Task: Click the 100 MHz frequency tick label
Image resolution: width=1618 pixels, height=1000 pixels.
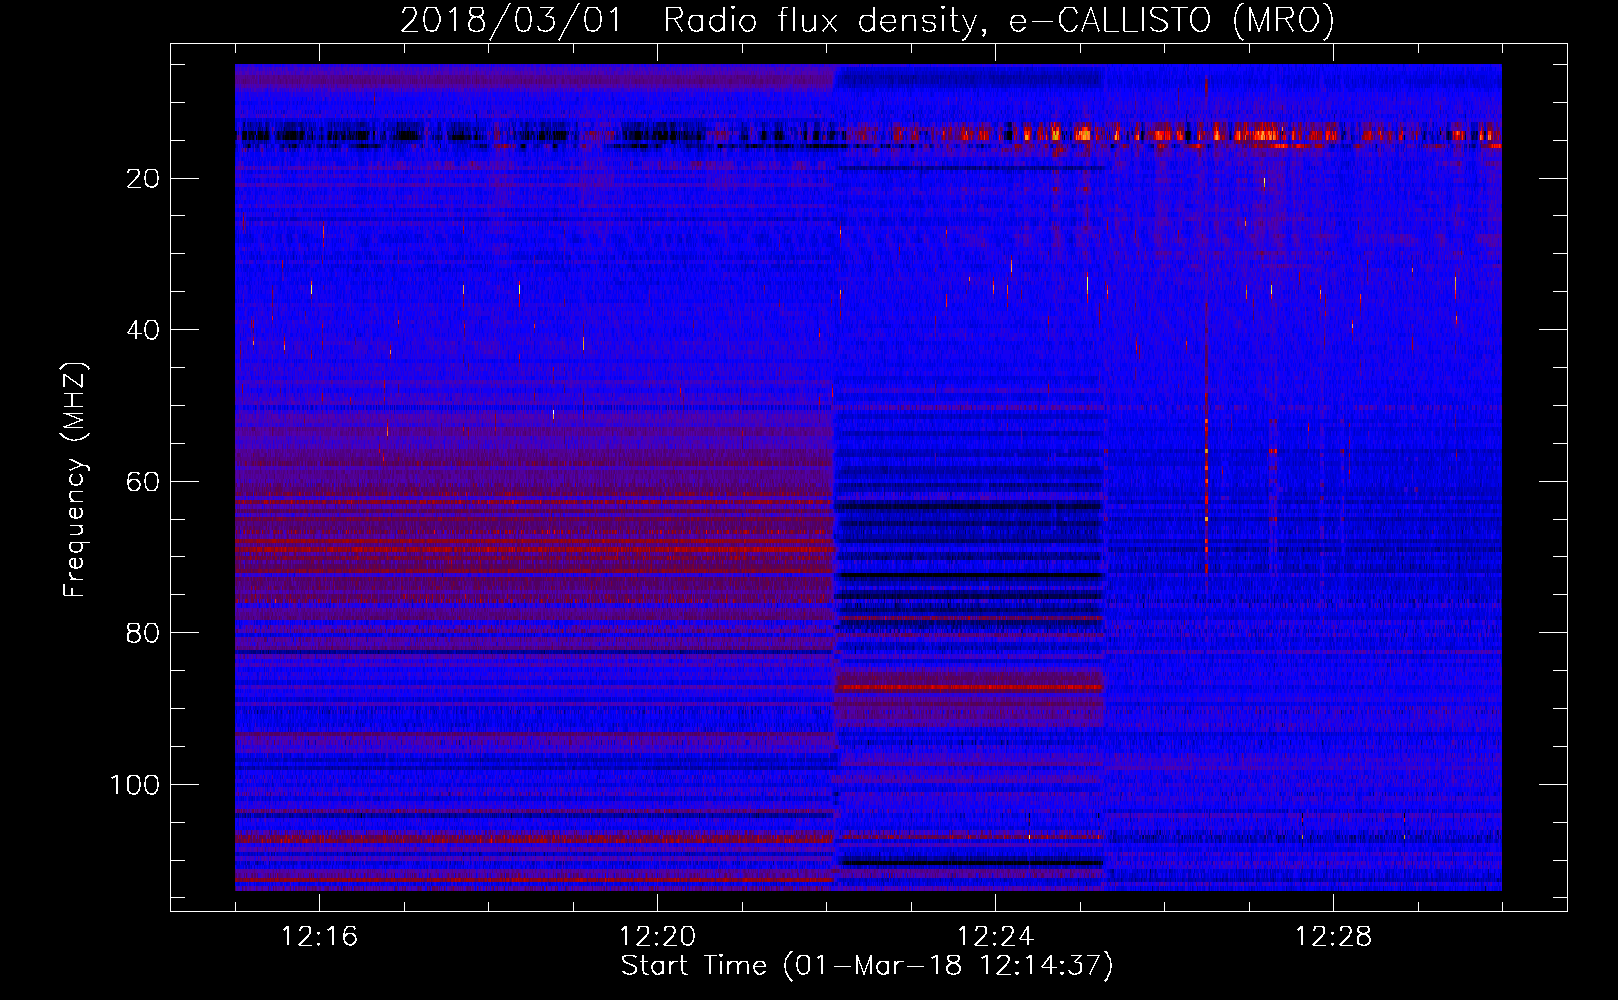Action: point(134,785)
